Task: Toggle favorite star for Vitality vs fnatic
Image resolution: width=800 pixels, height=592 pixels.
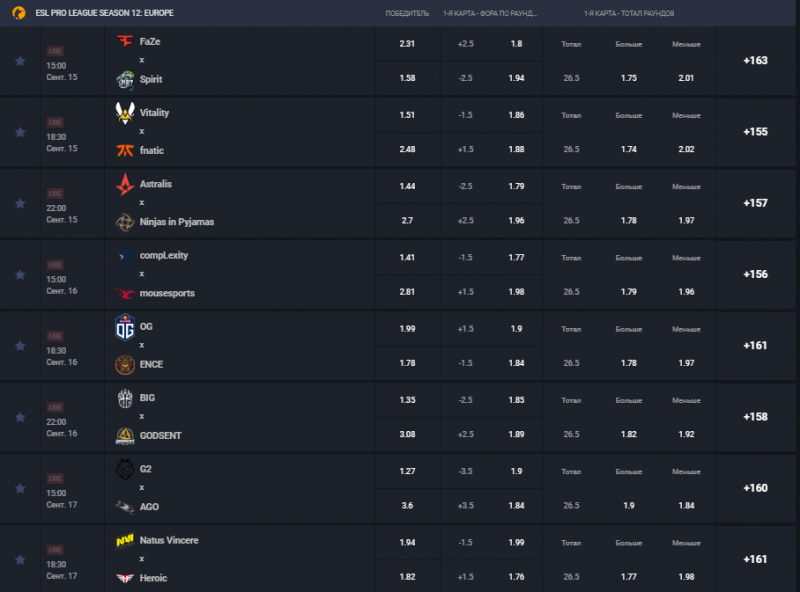Action: coord(20,133)
